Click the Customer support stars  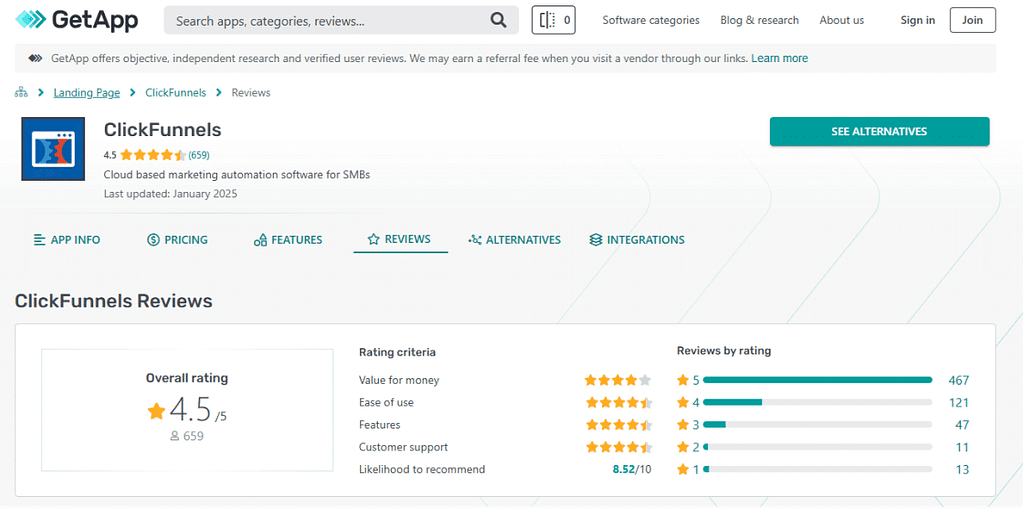pyautogui.click(x=617, y=447)
